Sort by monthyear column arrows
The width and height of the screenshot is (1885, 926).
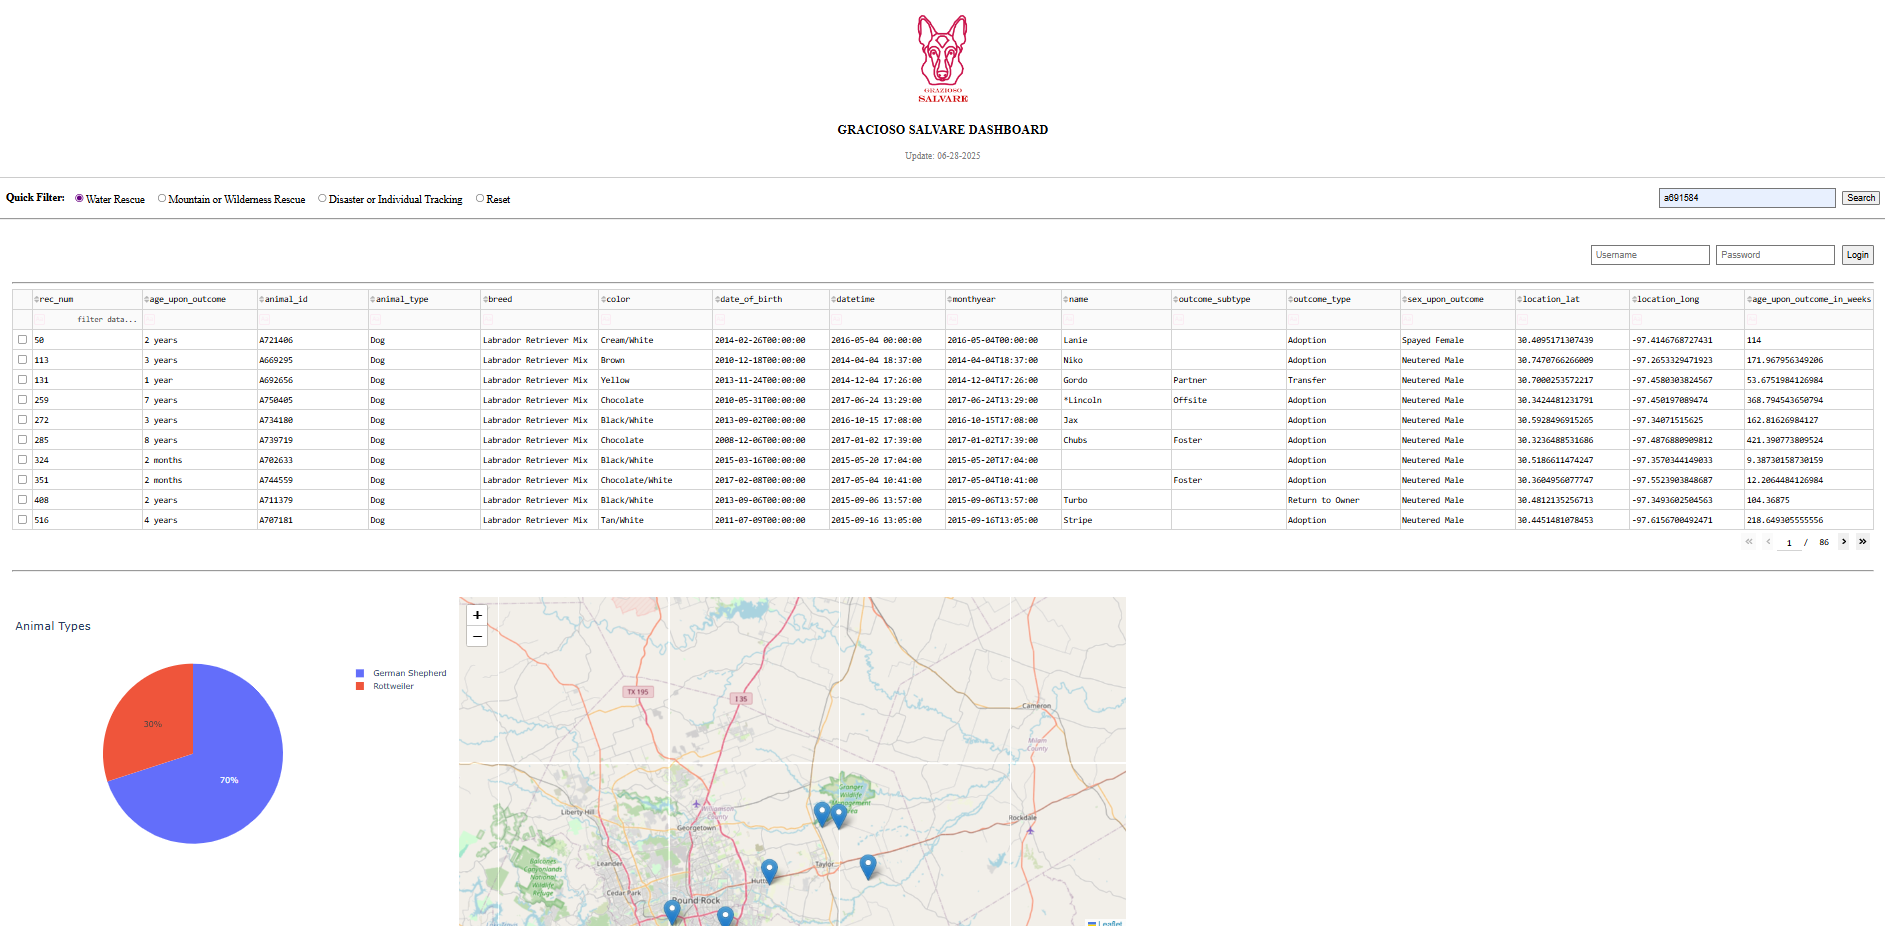point(949,299)
